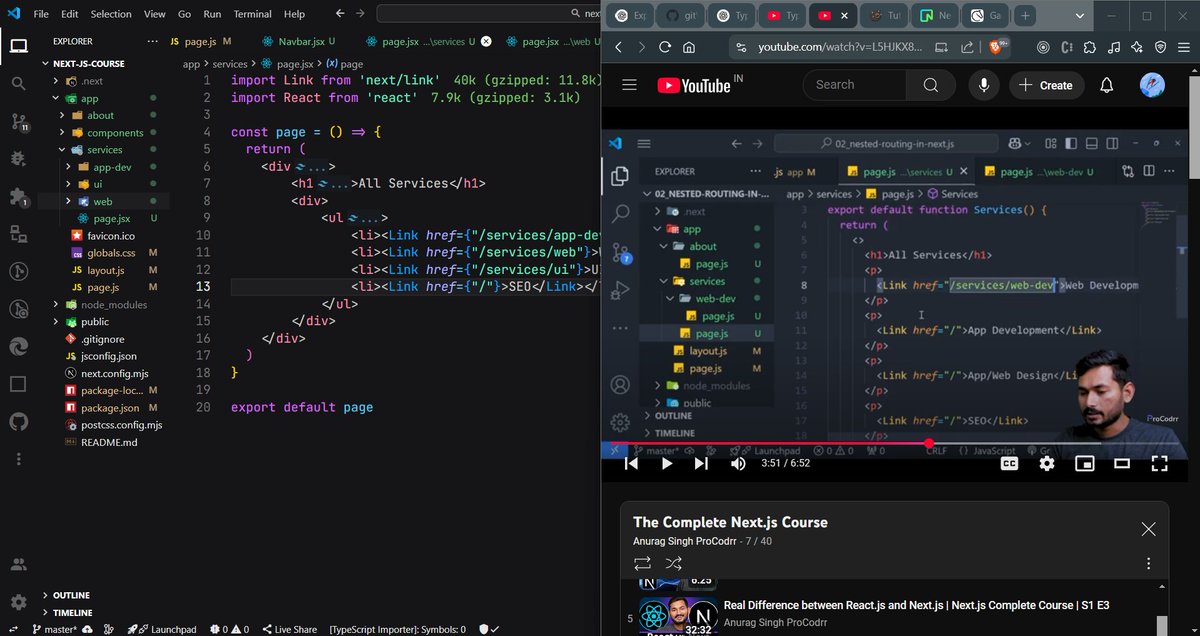Skip to the next video in the player
Viewport: 1200px width, 636px height.
pyautogui.click(x=701, y=464)
